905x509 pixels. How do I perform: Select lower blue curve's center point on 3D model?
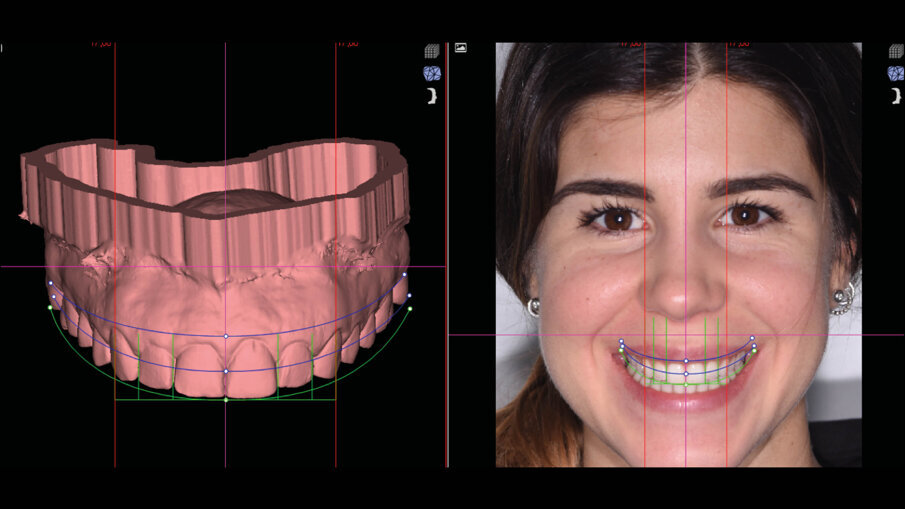point(226,372)
